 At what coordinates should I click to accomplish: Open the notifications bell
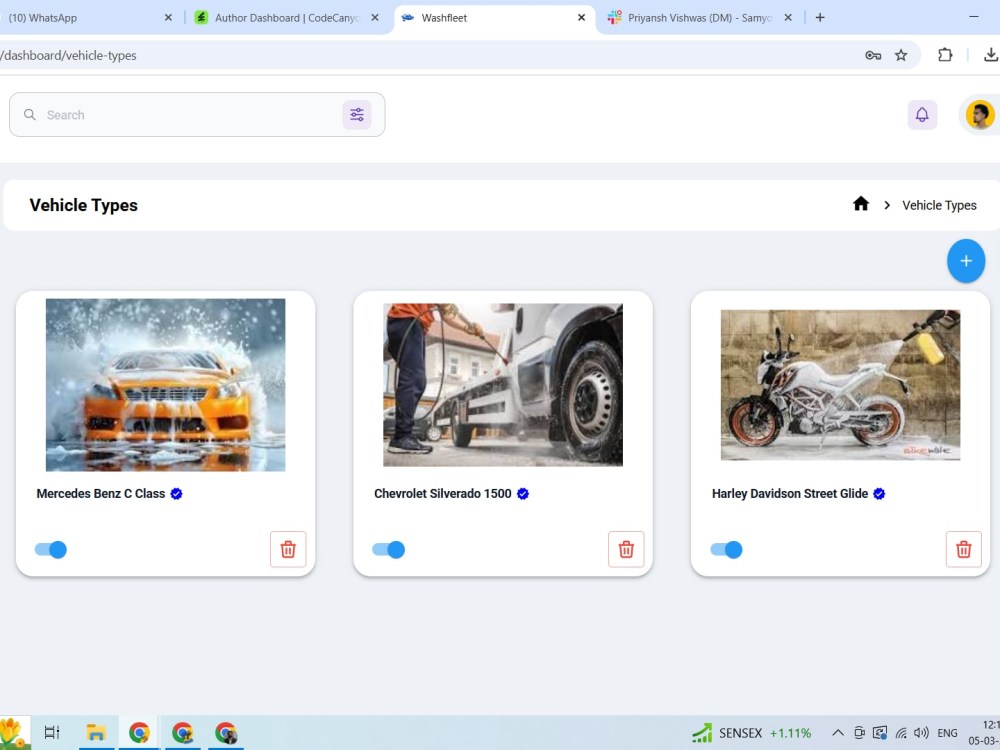922,115
